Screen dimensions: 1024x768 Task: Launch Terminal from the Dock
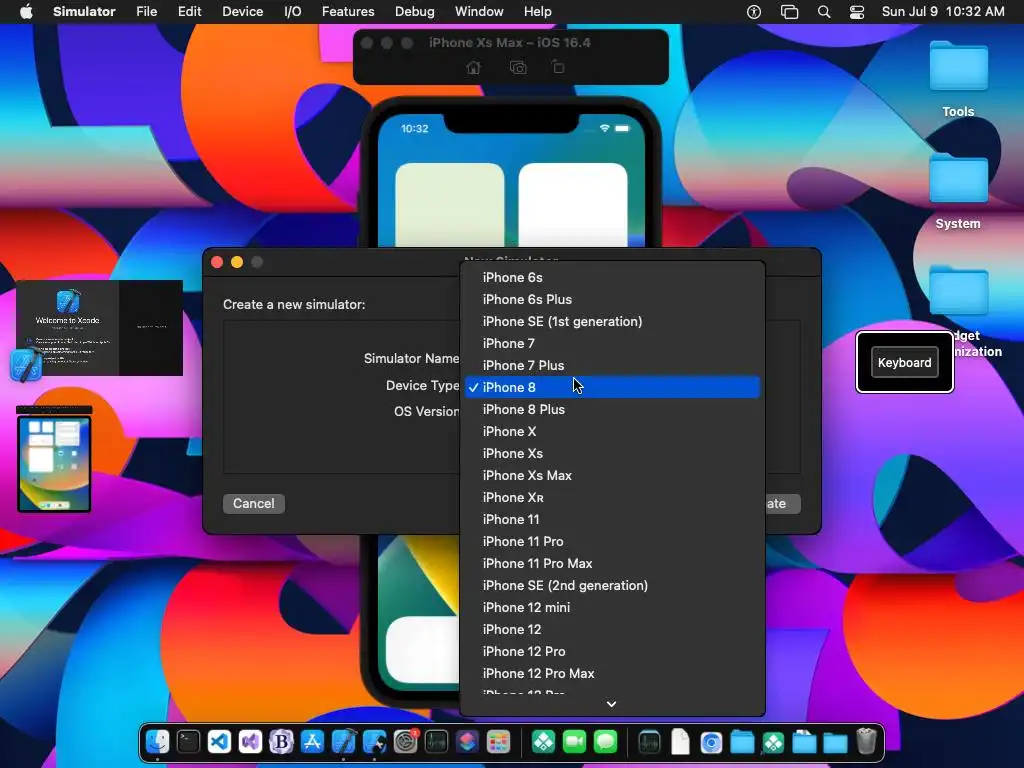coord(188,742)
